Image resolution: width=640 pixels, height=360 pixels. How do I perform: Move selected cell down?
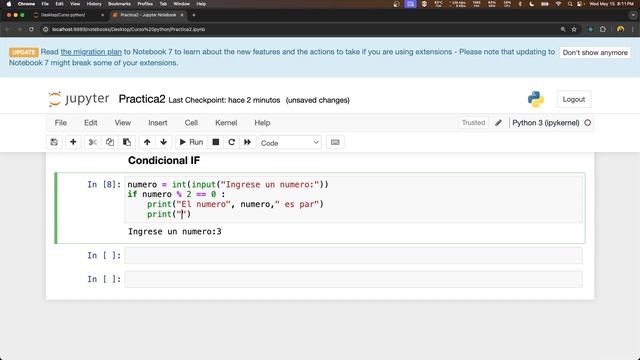(x=164, y=142)
